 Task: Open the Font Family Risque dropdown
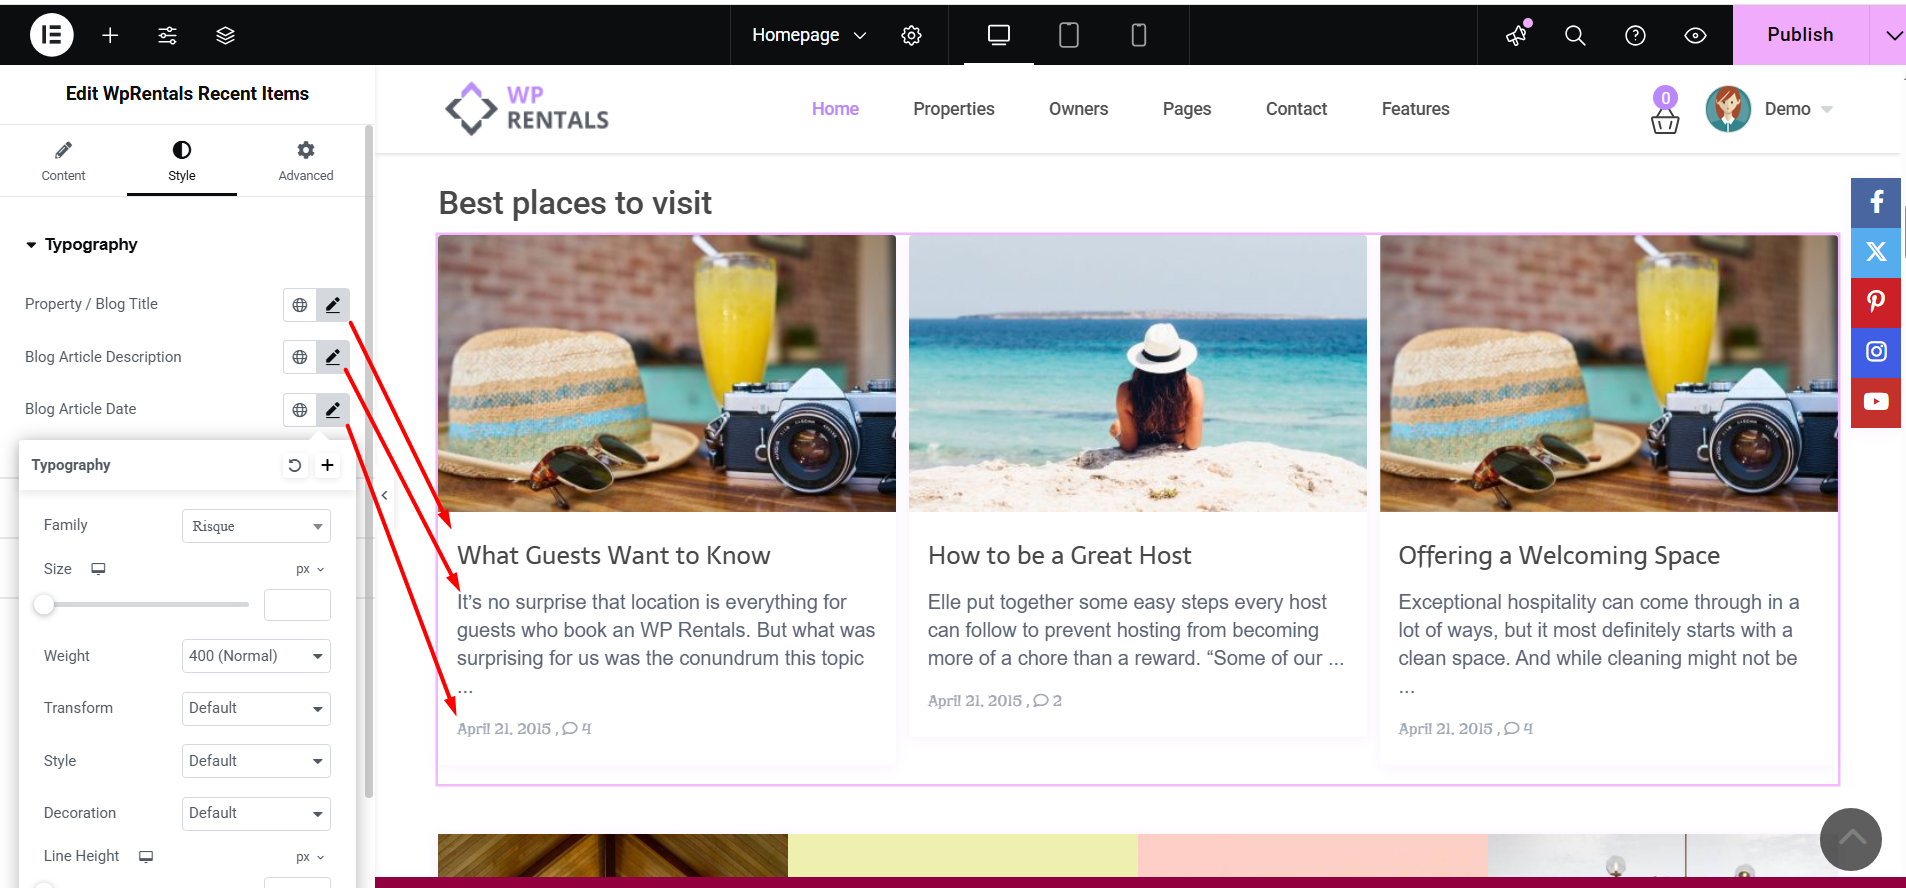pos(256,526)
